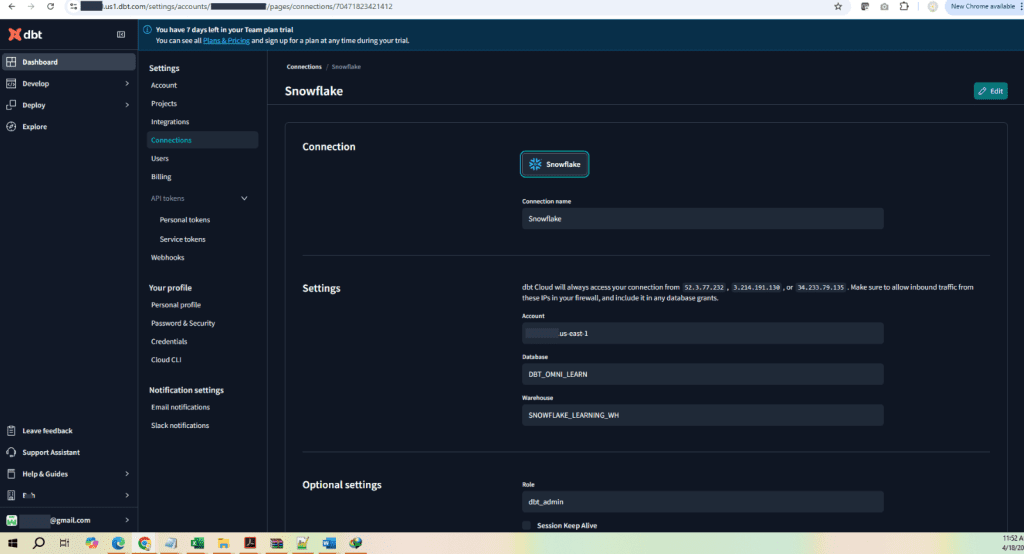Open File Explorer from the taskbar
Viewport: 1024px width, 554px height.
223,543
